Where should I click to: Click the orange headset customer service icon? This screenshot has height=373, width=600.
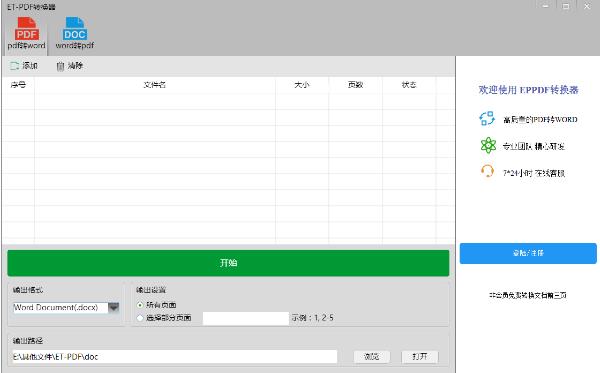[x=487, y=171]
